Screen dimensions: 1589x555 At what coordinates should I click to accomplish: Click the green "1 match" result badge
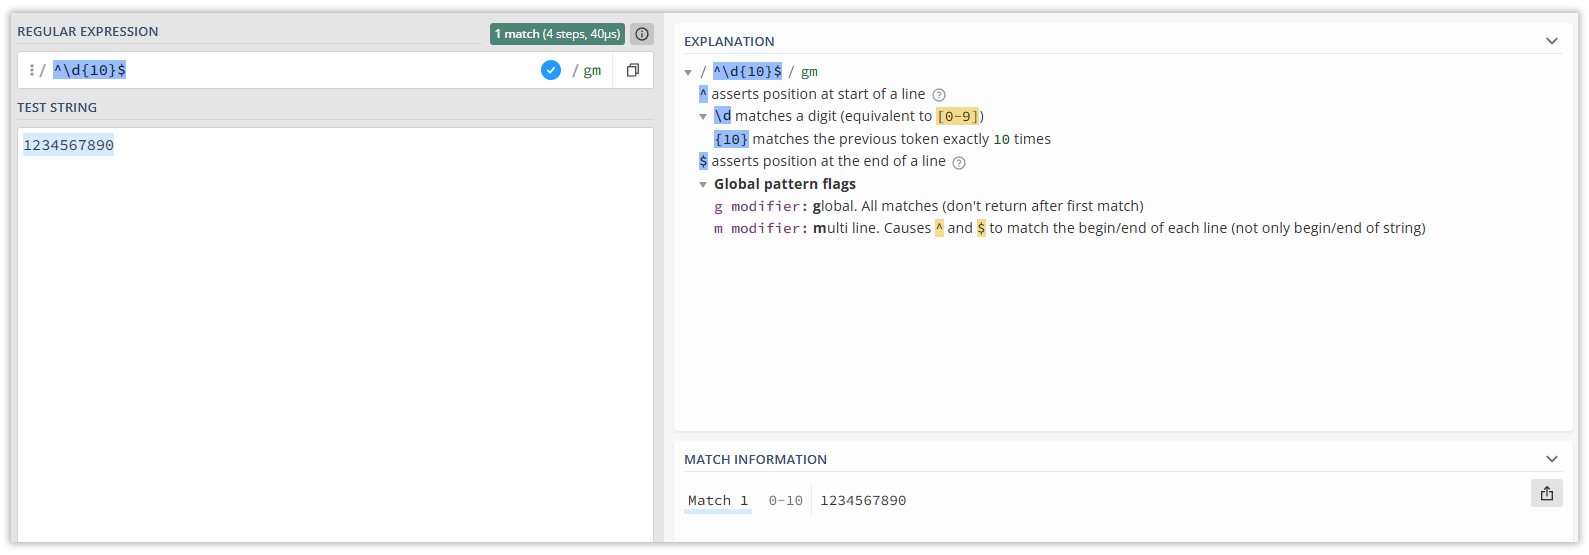(557, 34)
